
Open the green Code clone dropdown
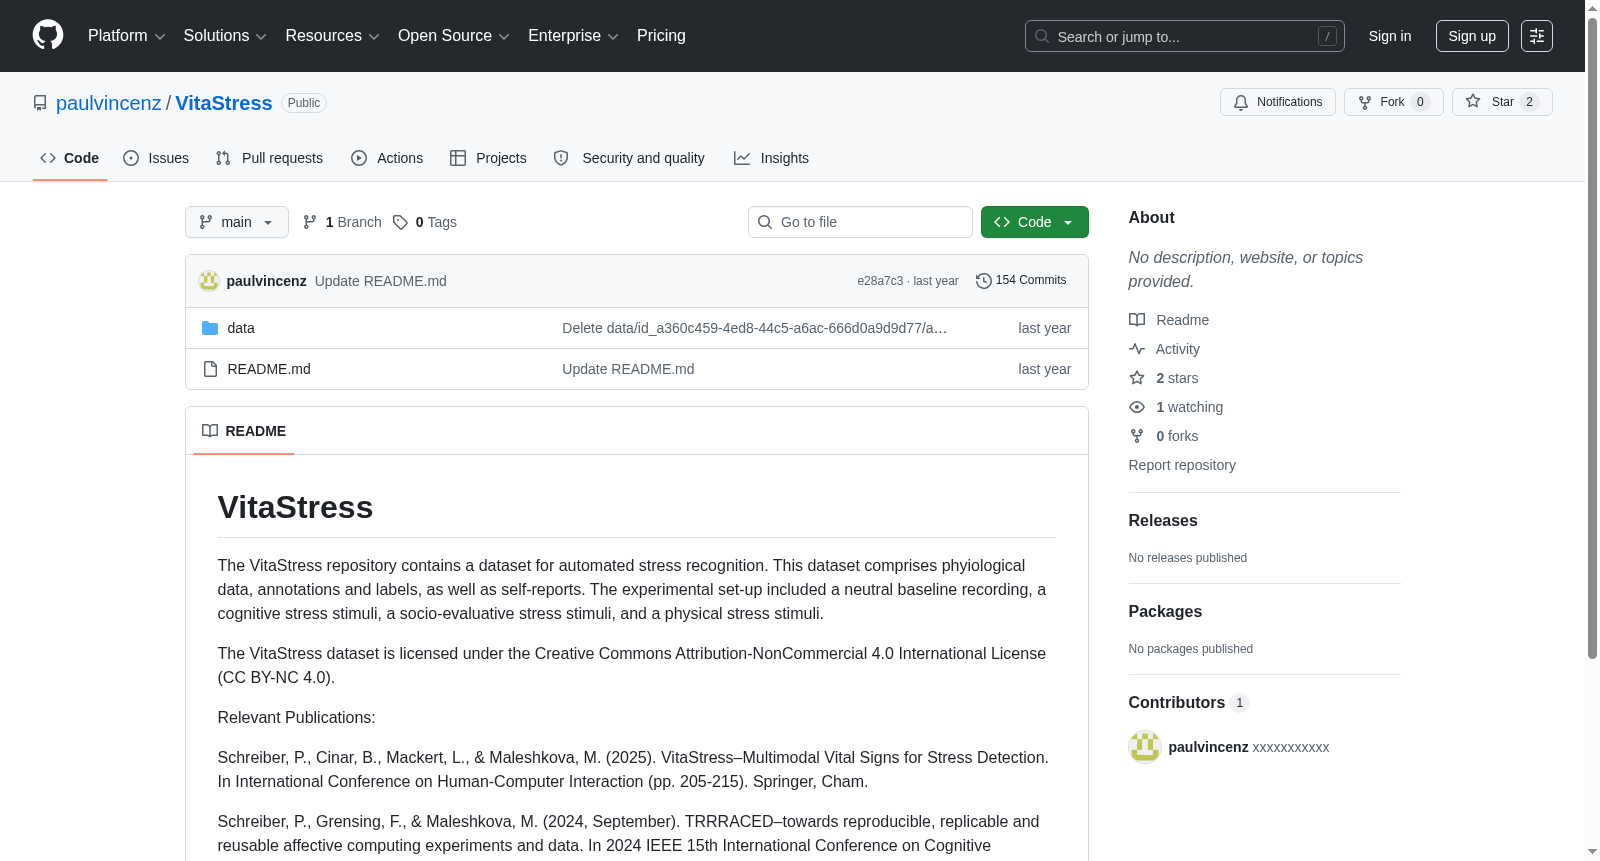pos(1035,222)
